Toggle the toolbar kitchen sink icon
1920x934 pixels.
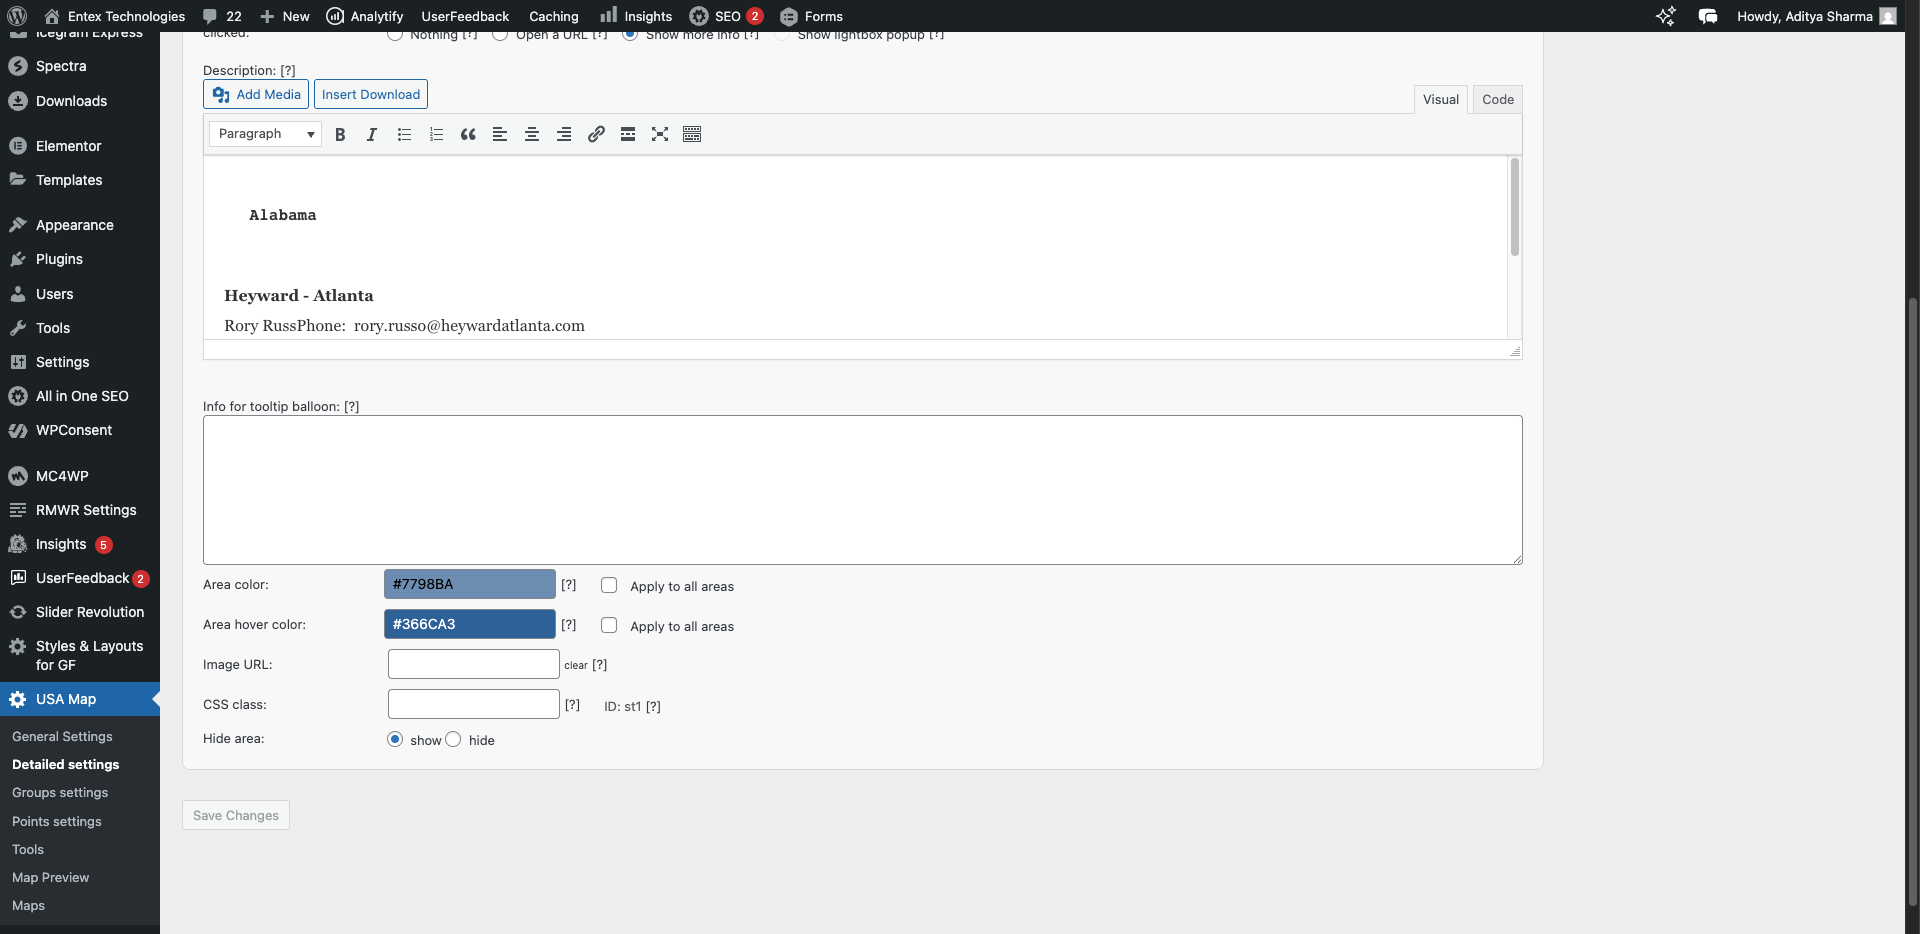coord(692,134)
